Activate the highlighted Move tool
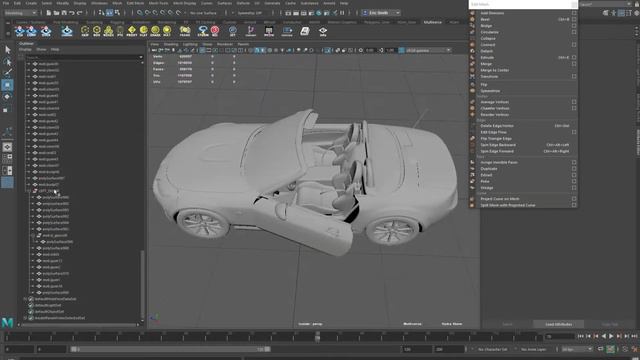The height and width of the screenshot is (360, 640). tap(7, 85)
